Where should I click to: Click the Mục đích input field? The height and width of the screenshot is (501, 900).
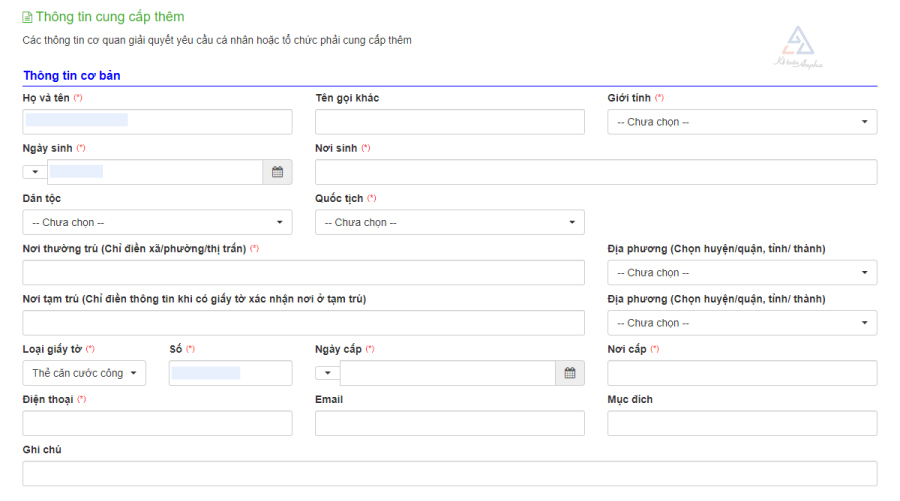click(x=742, y=423)
